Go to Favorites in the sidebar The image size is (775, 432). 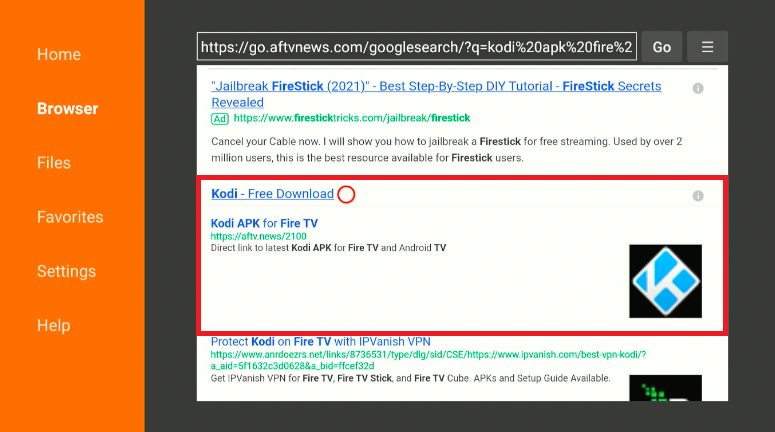pos(70,217)
